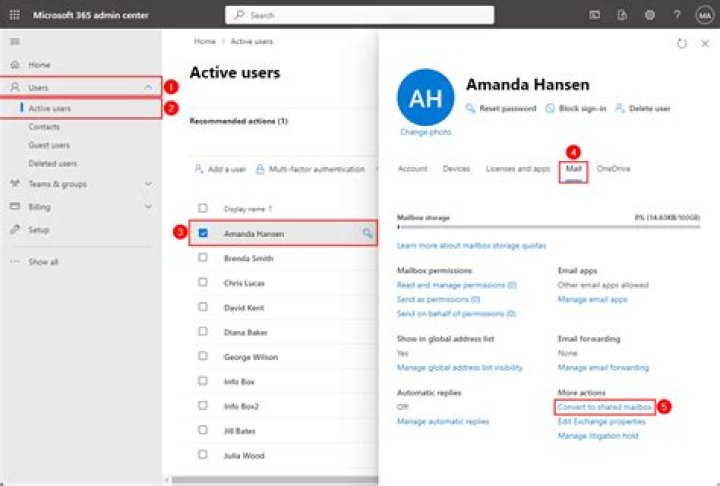Image resolution: width=720 pixels, height=486 pixels.
Task: Click the refresh icon in user panel
Action: [x=682, y=44]
